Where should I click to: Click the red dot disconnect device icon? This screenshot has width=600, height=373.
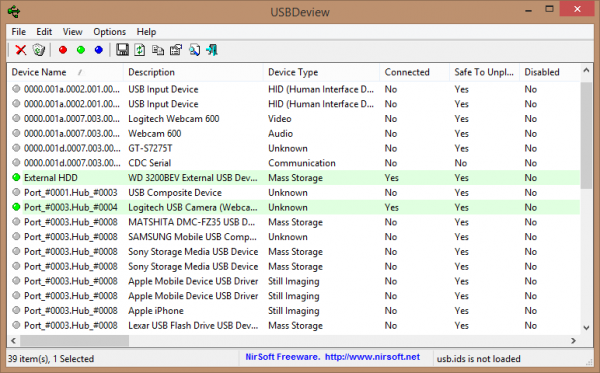[63, 50]
